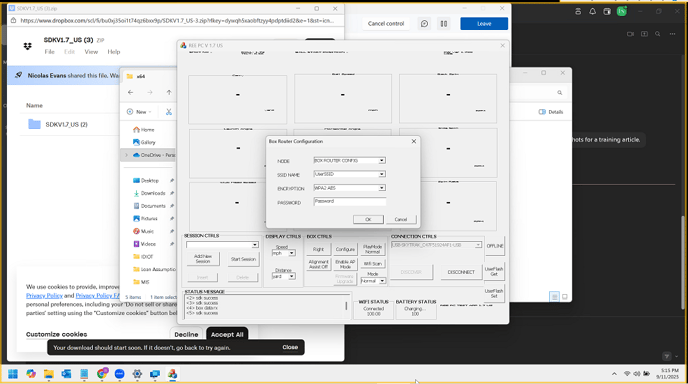Image resolution: width=688 pixels, height=384 pixels.
Task: Open the View menu in Dropbox viewer
Action: tap(91, 52)
